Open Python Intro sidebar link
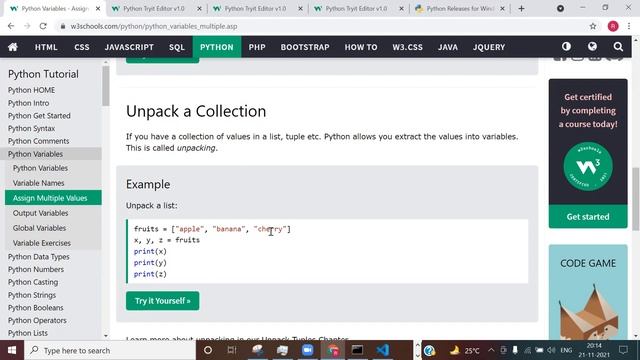Image resolution: width=640 pixels, height=360 pixels. [28, 103]
